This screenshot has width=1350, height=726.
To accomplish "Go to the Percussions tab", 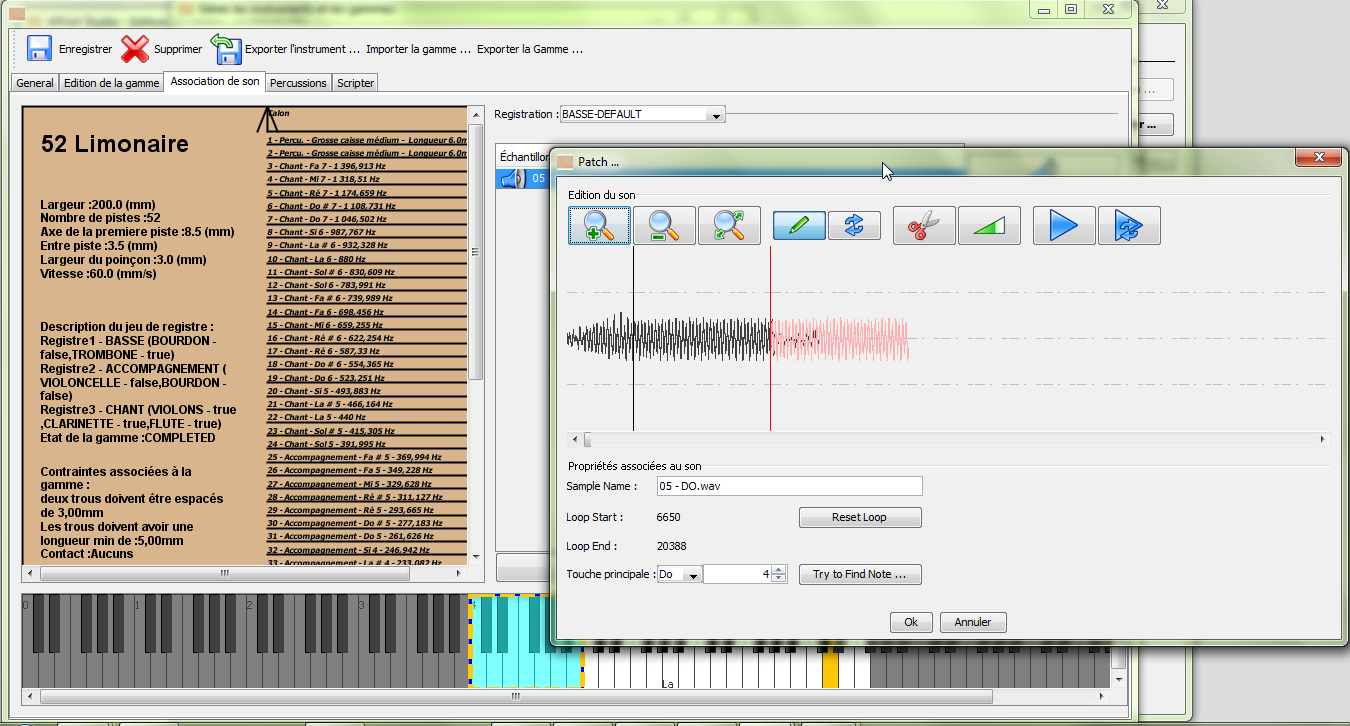I will (x=298, y=83).
